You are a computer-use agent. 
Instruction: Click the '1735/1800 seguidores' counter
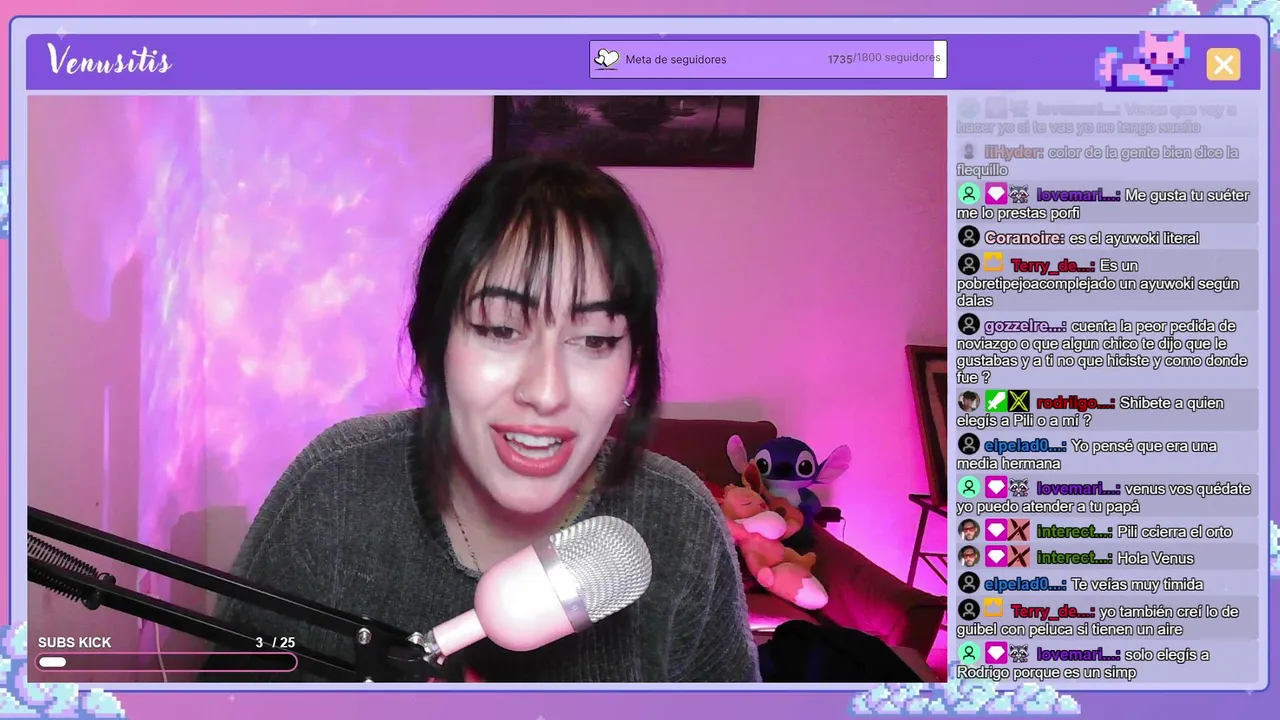point(884,58)
